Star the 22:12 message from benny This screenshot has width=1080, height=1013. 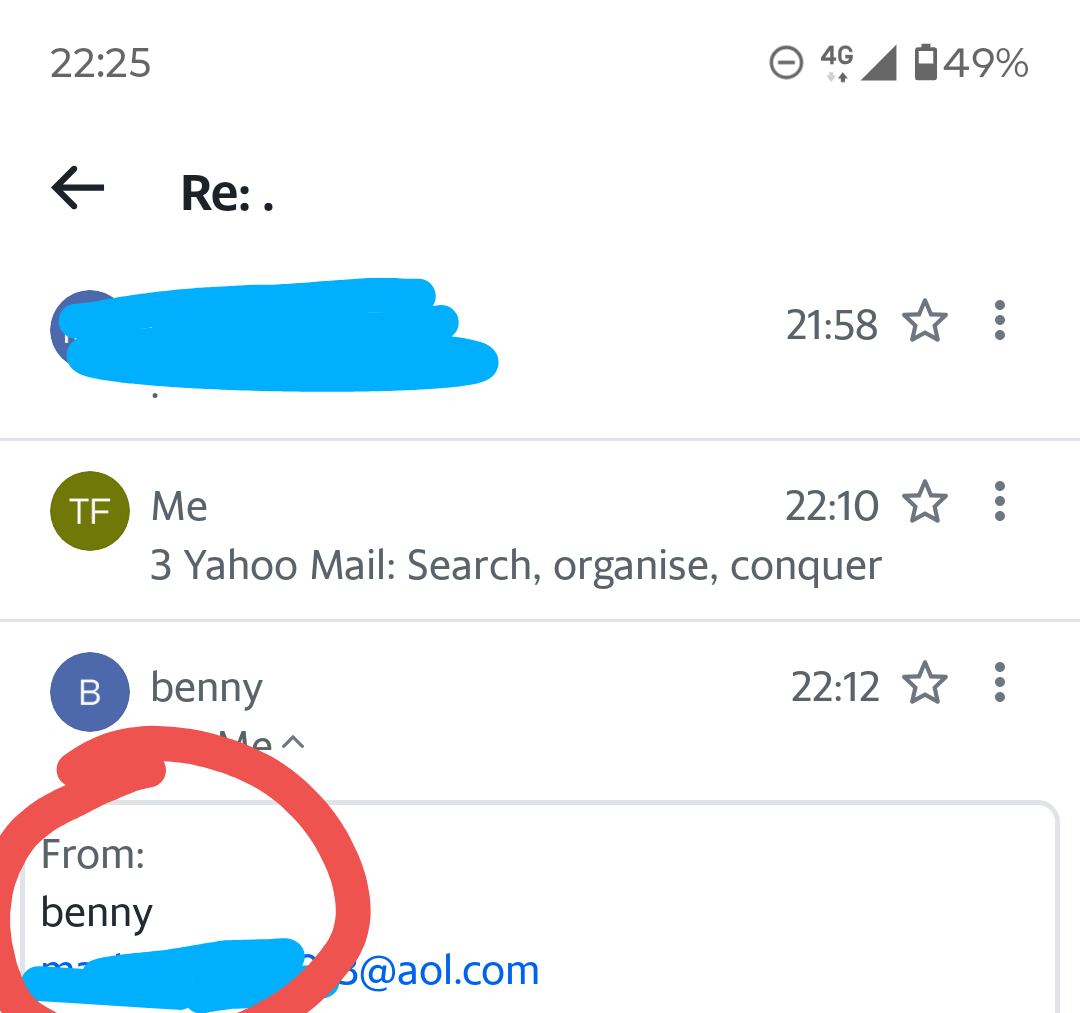924,685
